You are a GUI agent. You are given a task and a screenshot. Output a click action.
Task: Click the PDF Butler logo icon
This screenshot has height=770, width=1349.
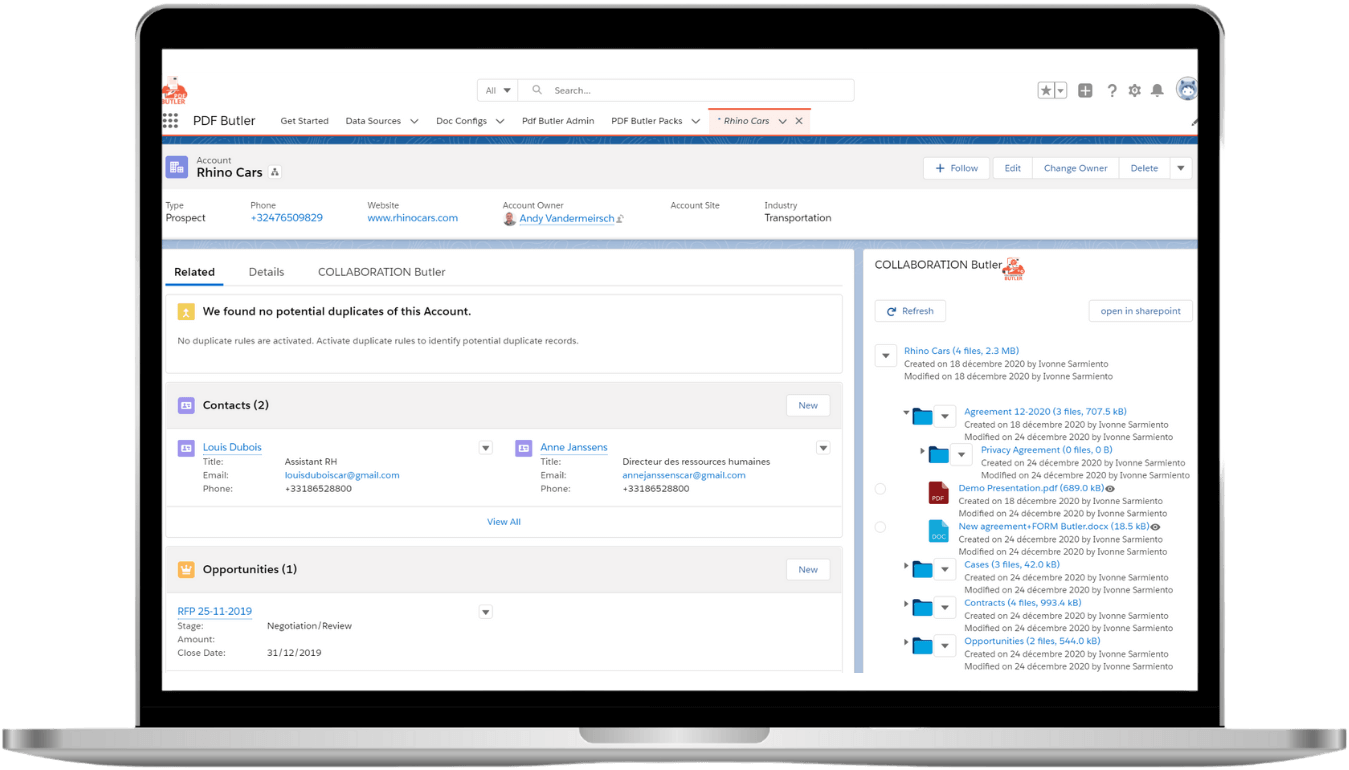tap(174, 91)
